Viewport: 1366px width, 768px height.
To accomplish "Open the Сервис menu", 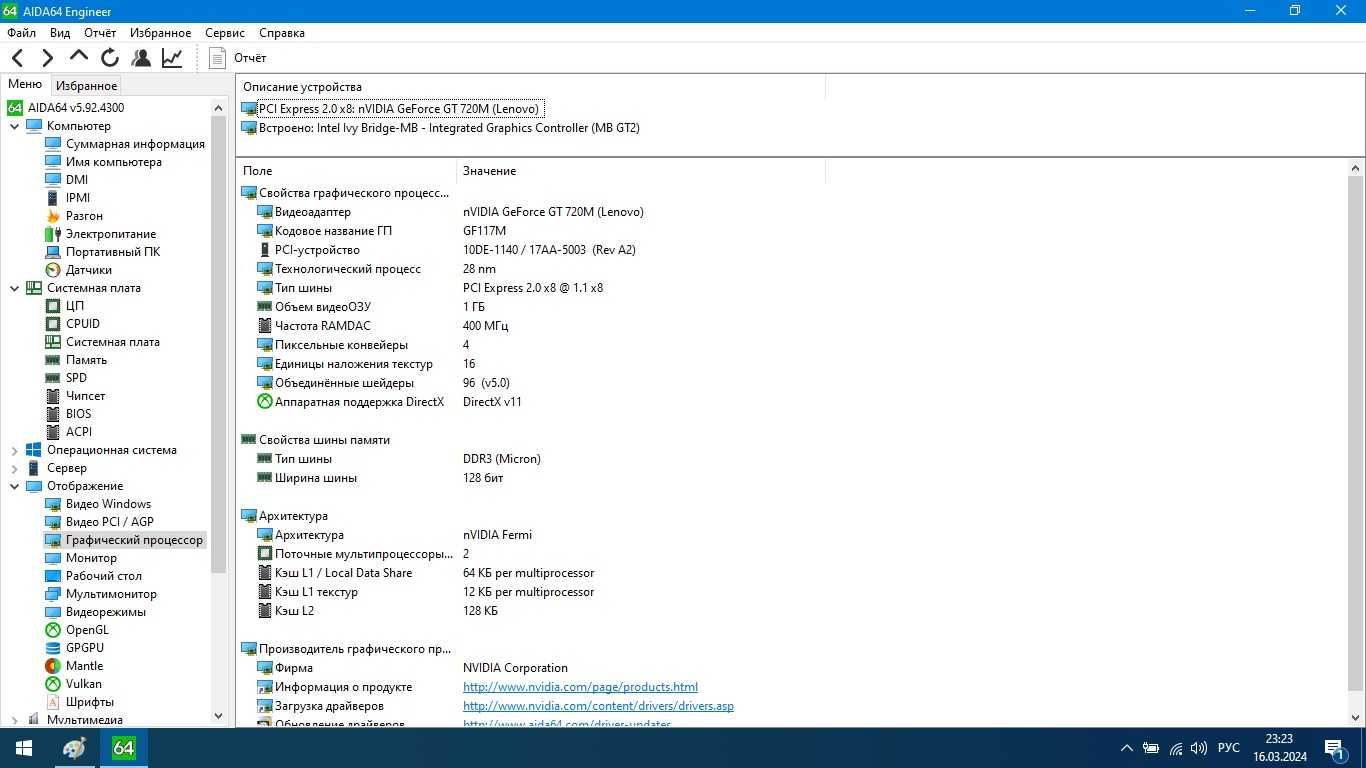I will [225, 33].
